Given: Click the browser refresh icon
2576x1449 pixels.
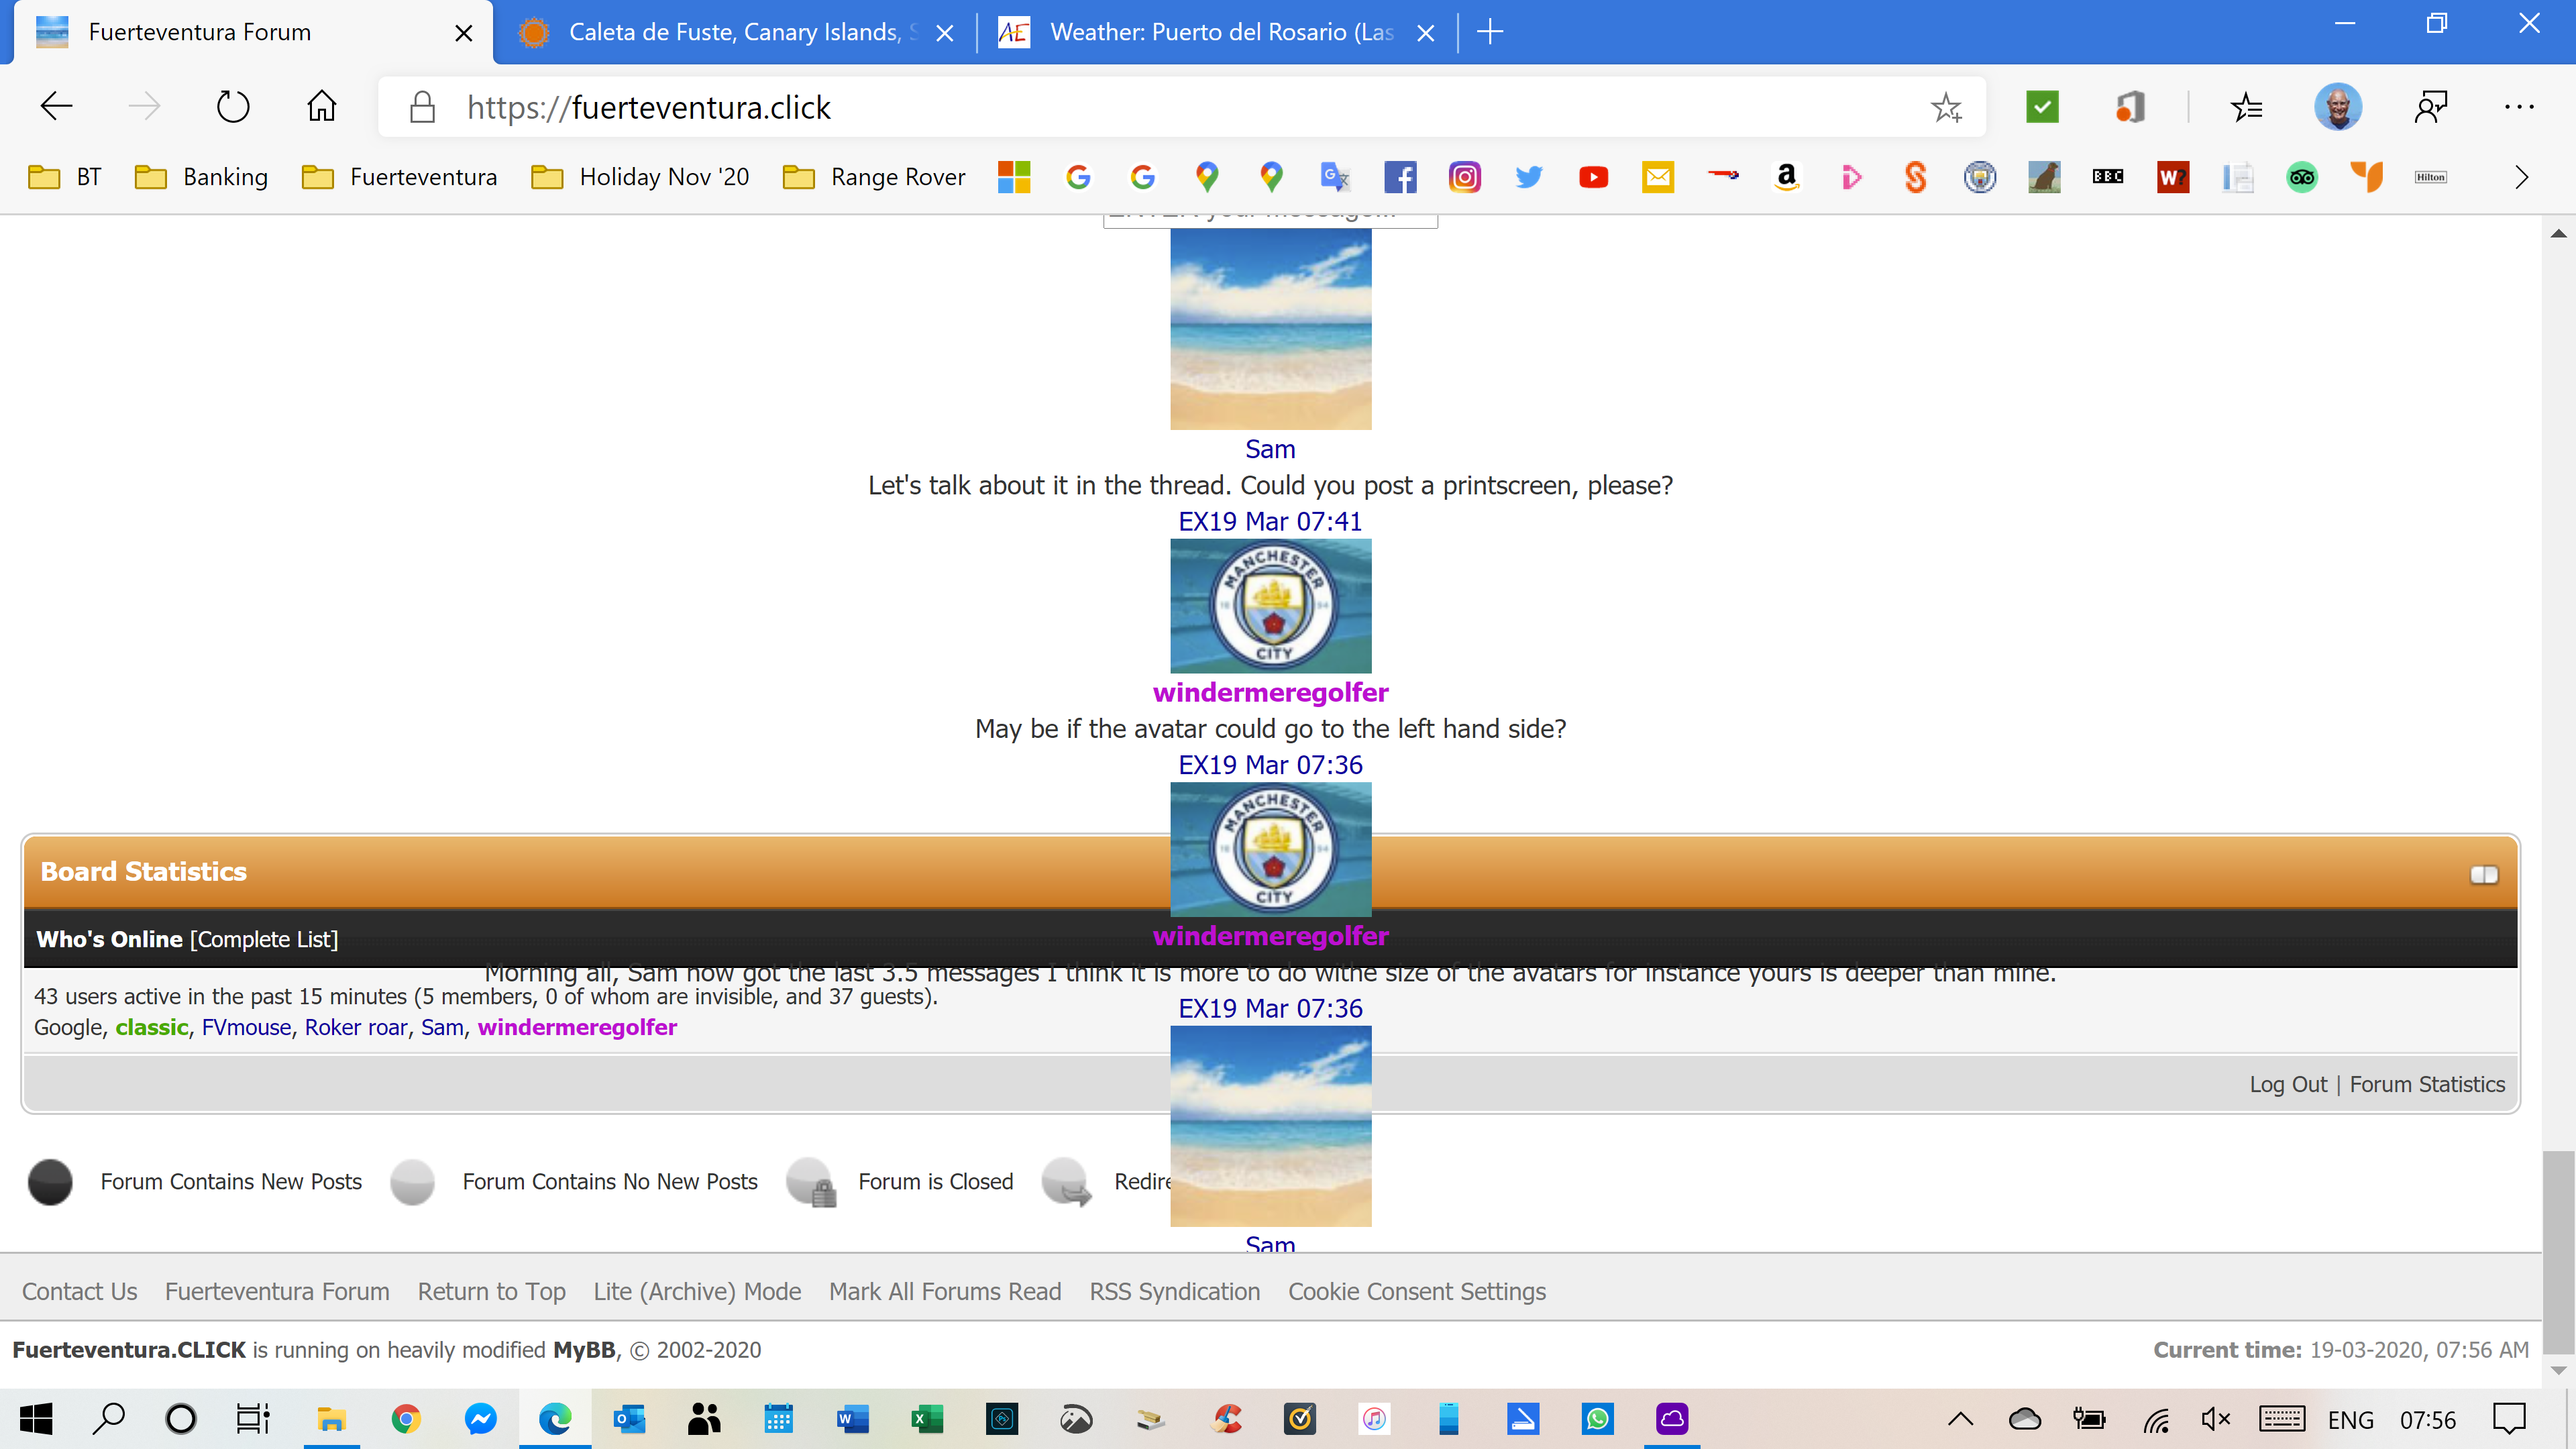Looking at the screenshot, I should [232, 107].
